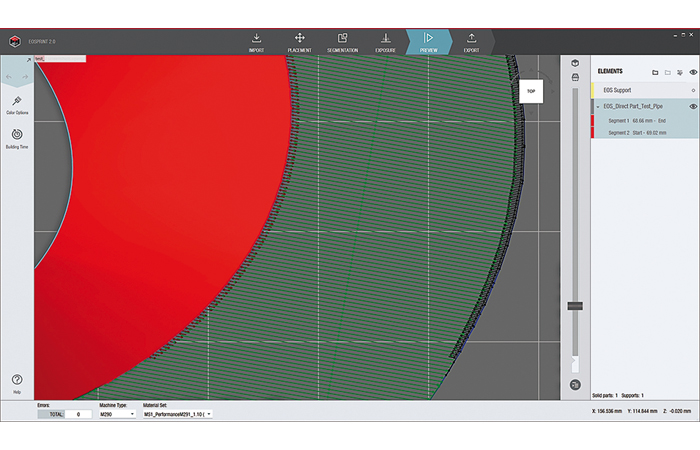Viewport: 700px width, 450px height.
Task: Open the Material Set dropdown
Action: (177, 414)
